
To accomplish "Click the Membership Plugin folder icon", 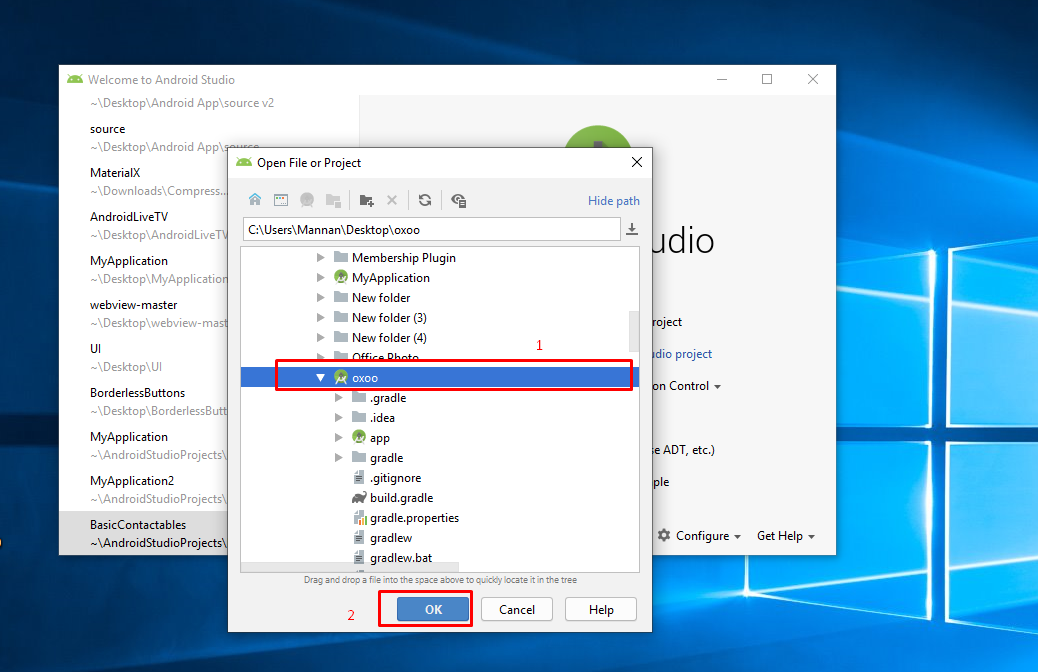I will pos(341,257).
